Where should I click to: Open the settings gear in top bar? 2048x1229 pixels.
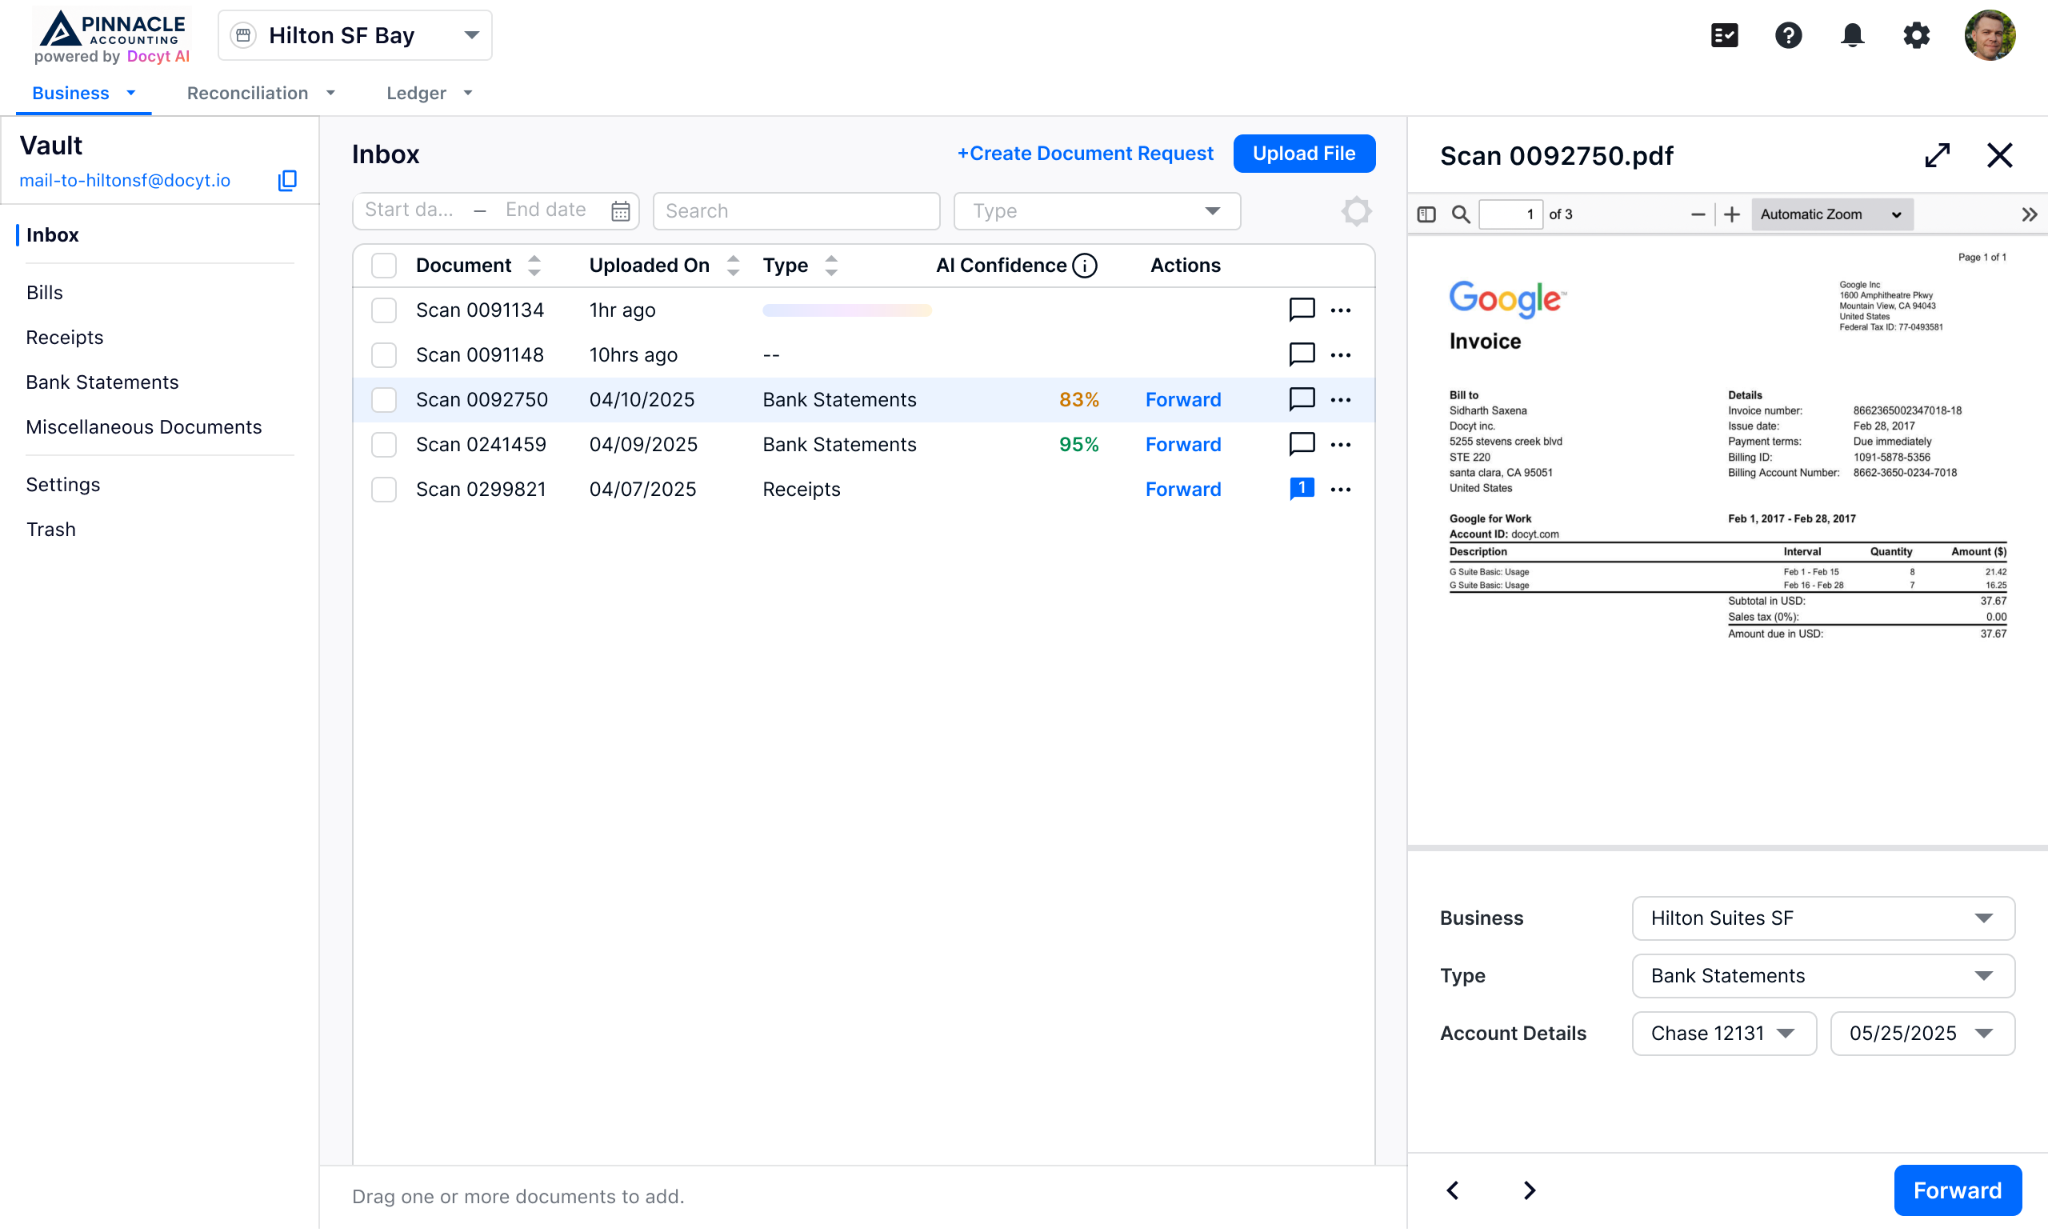(x=1916, y=36)
